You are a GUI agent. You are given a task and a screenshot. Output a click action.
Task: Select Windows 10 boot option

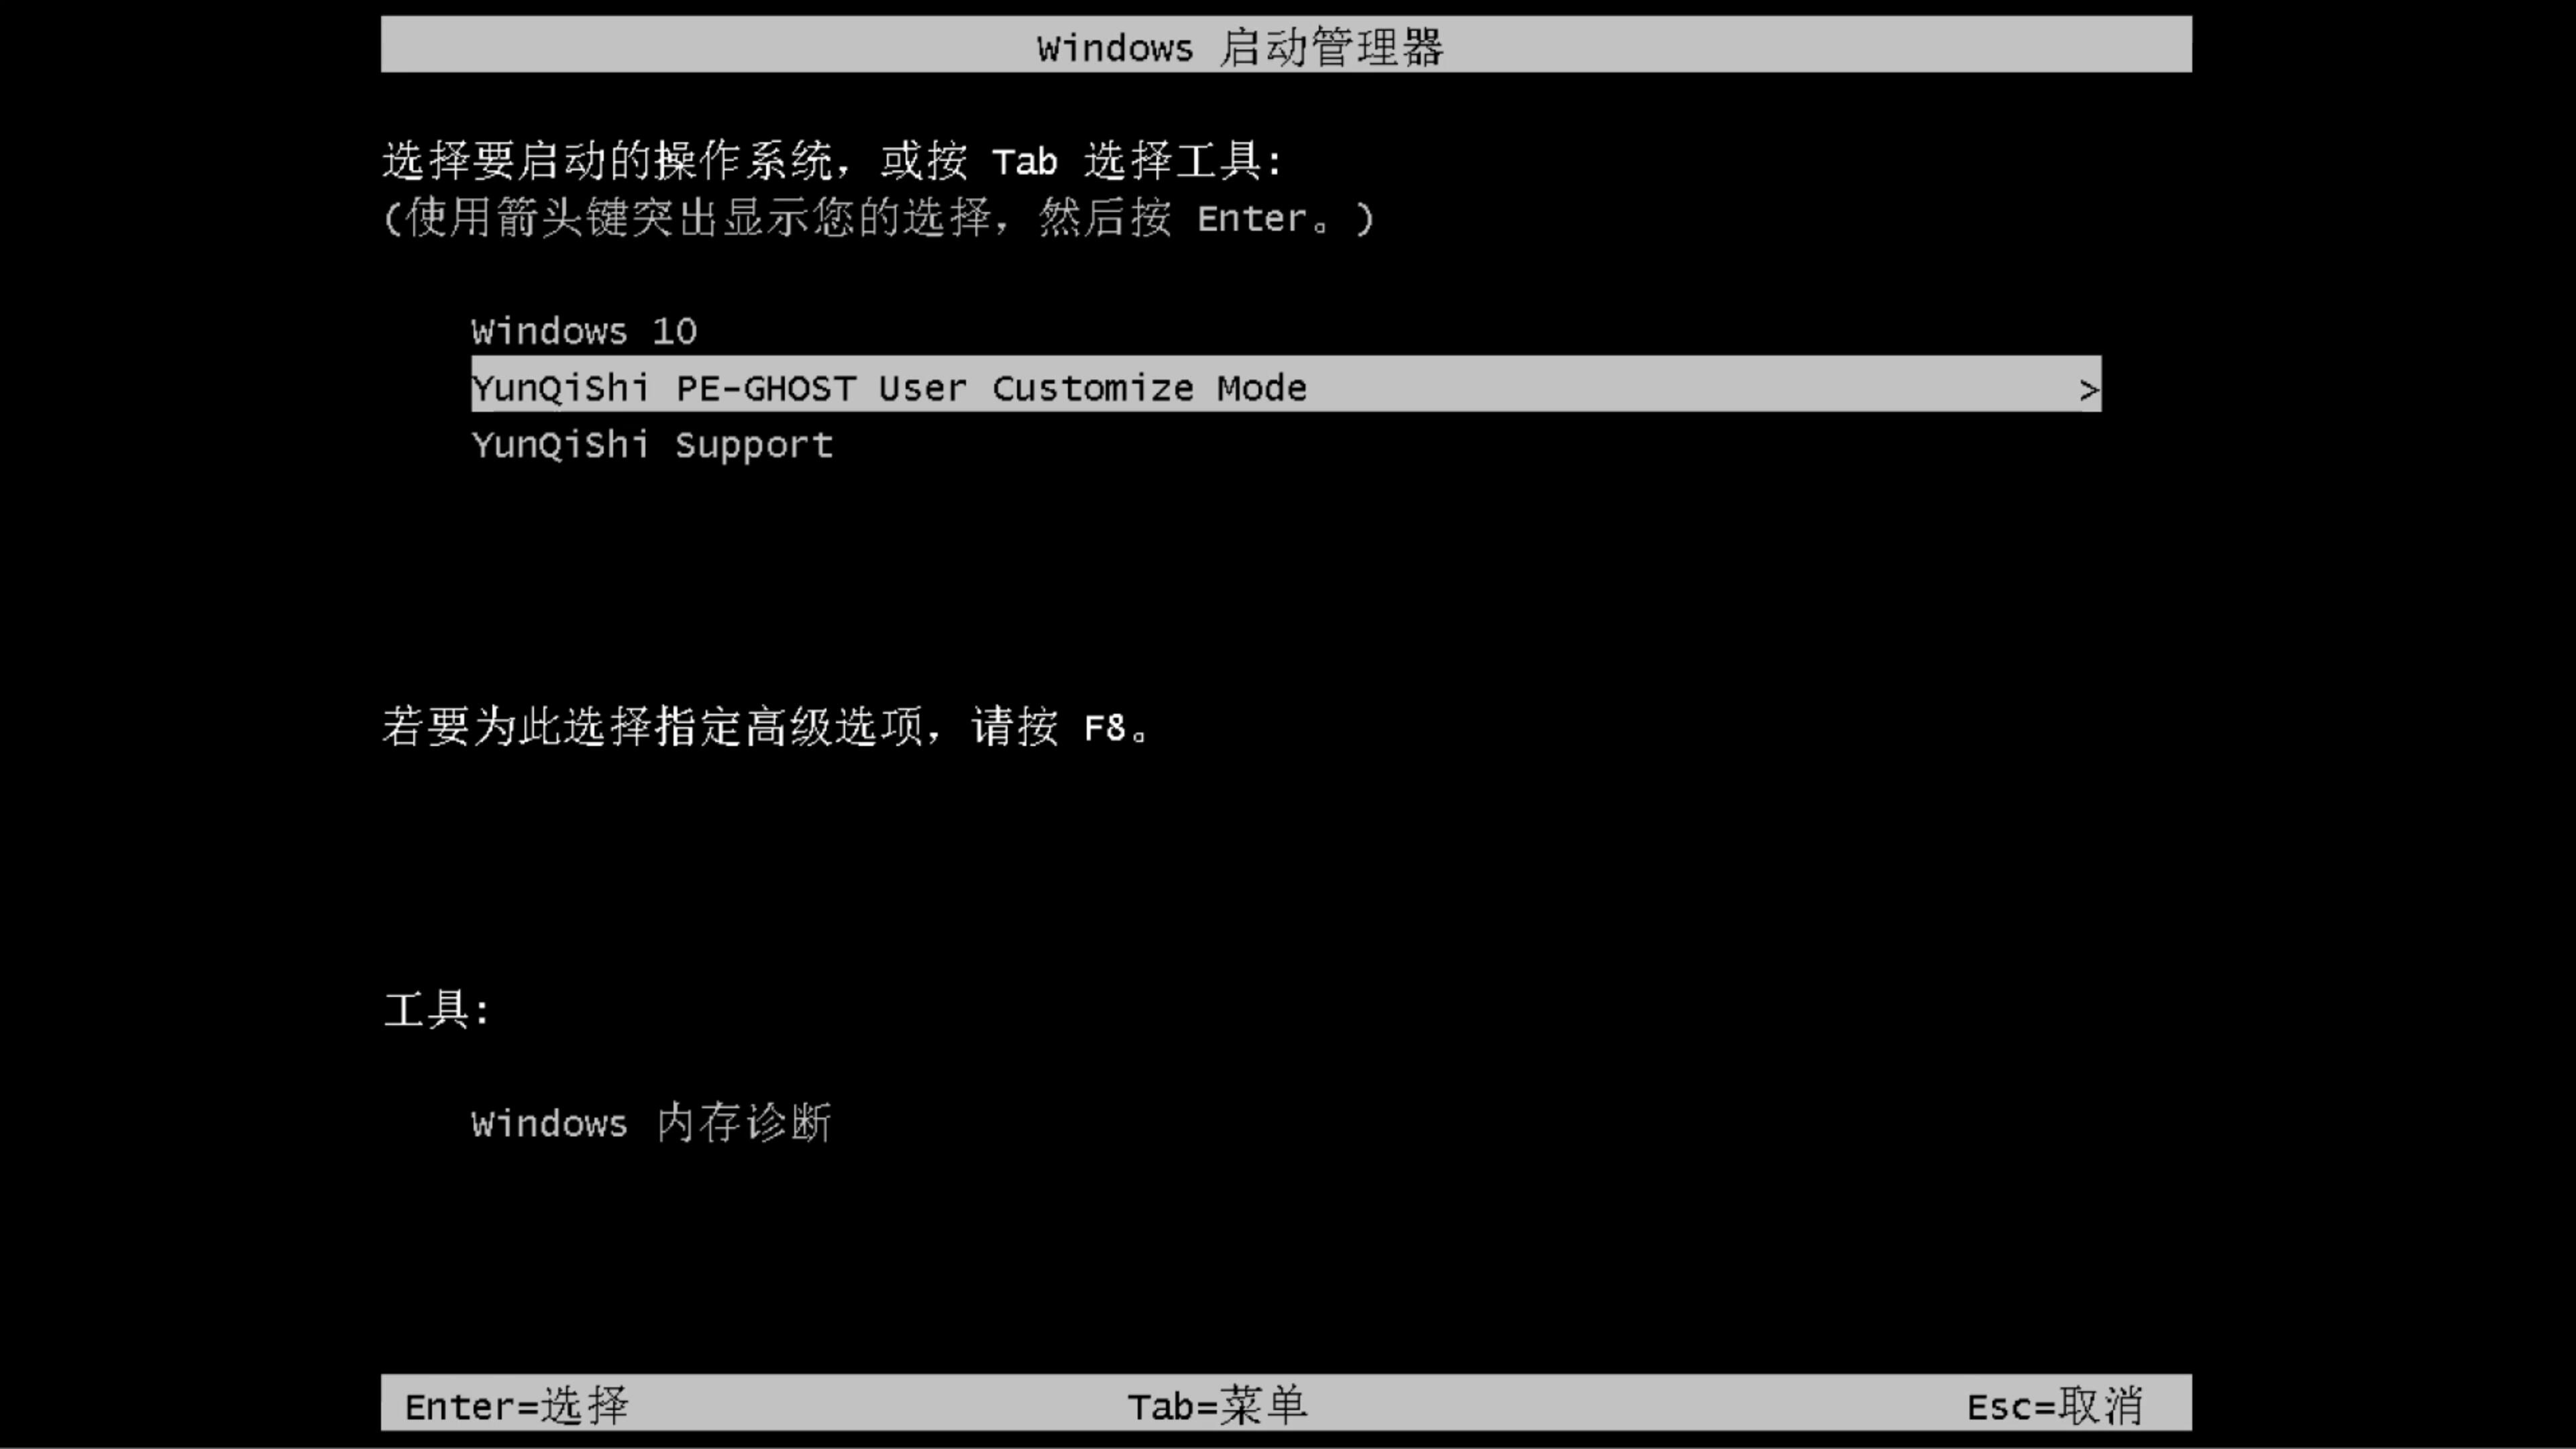click(x=584, y=329)
